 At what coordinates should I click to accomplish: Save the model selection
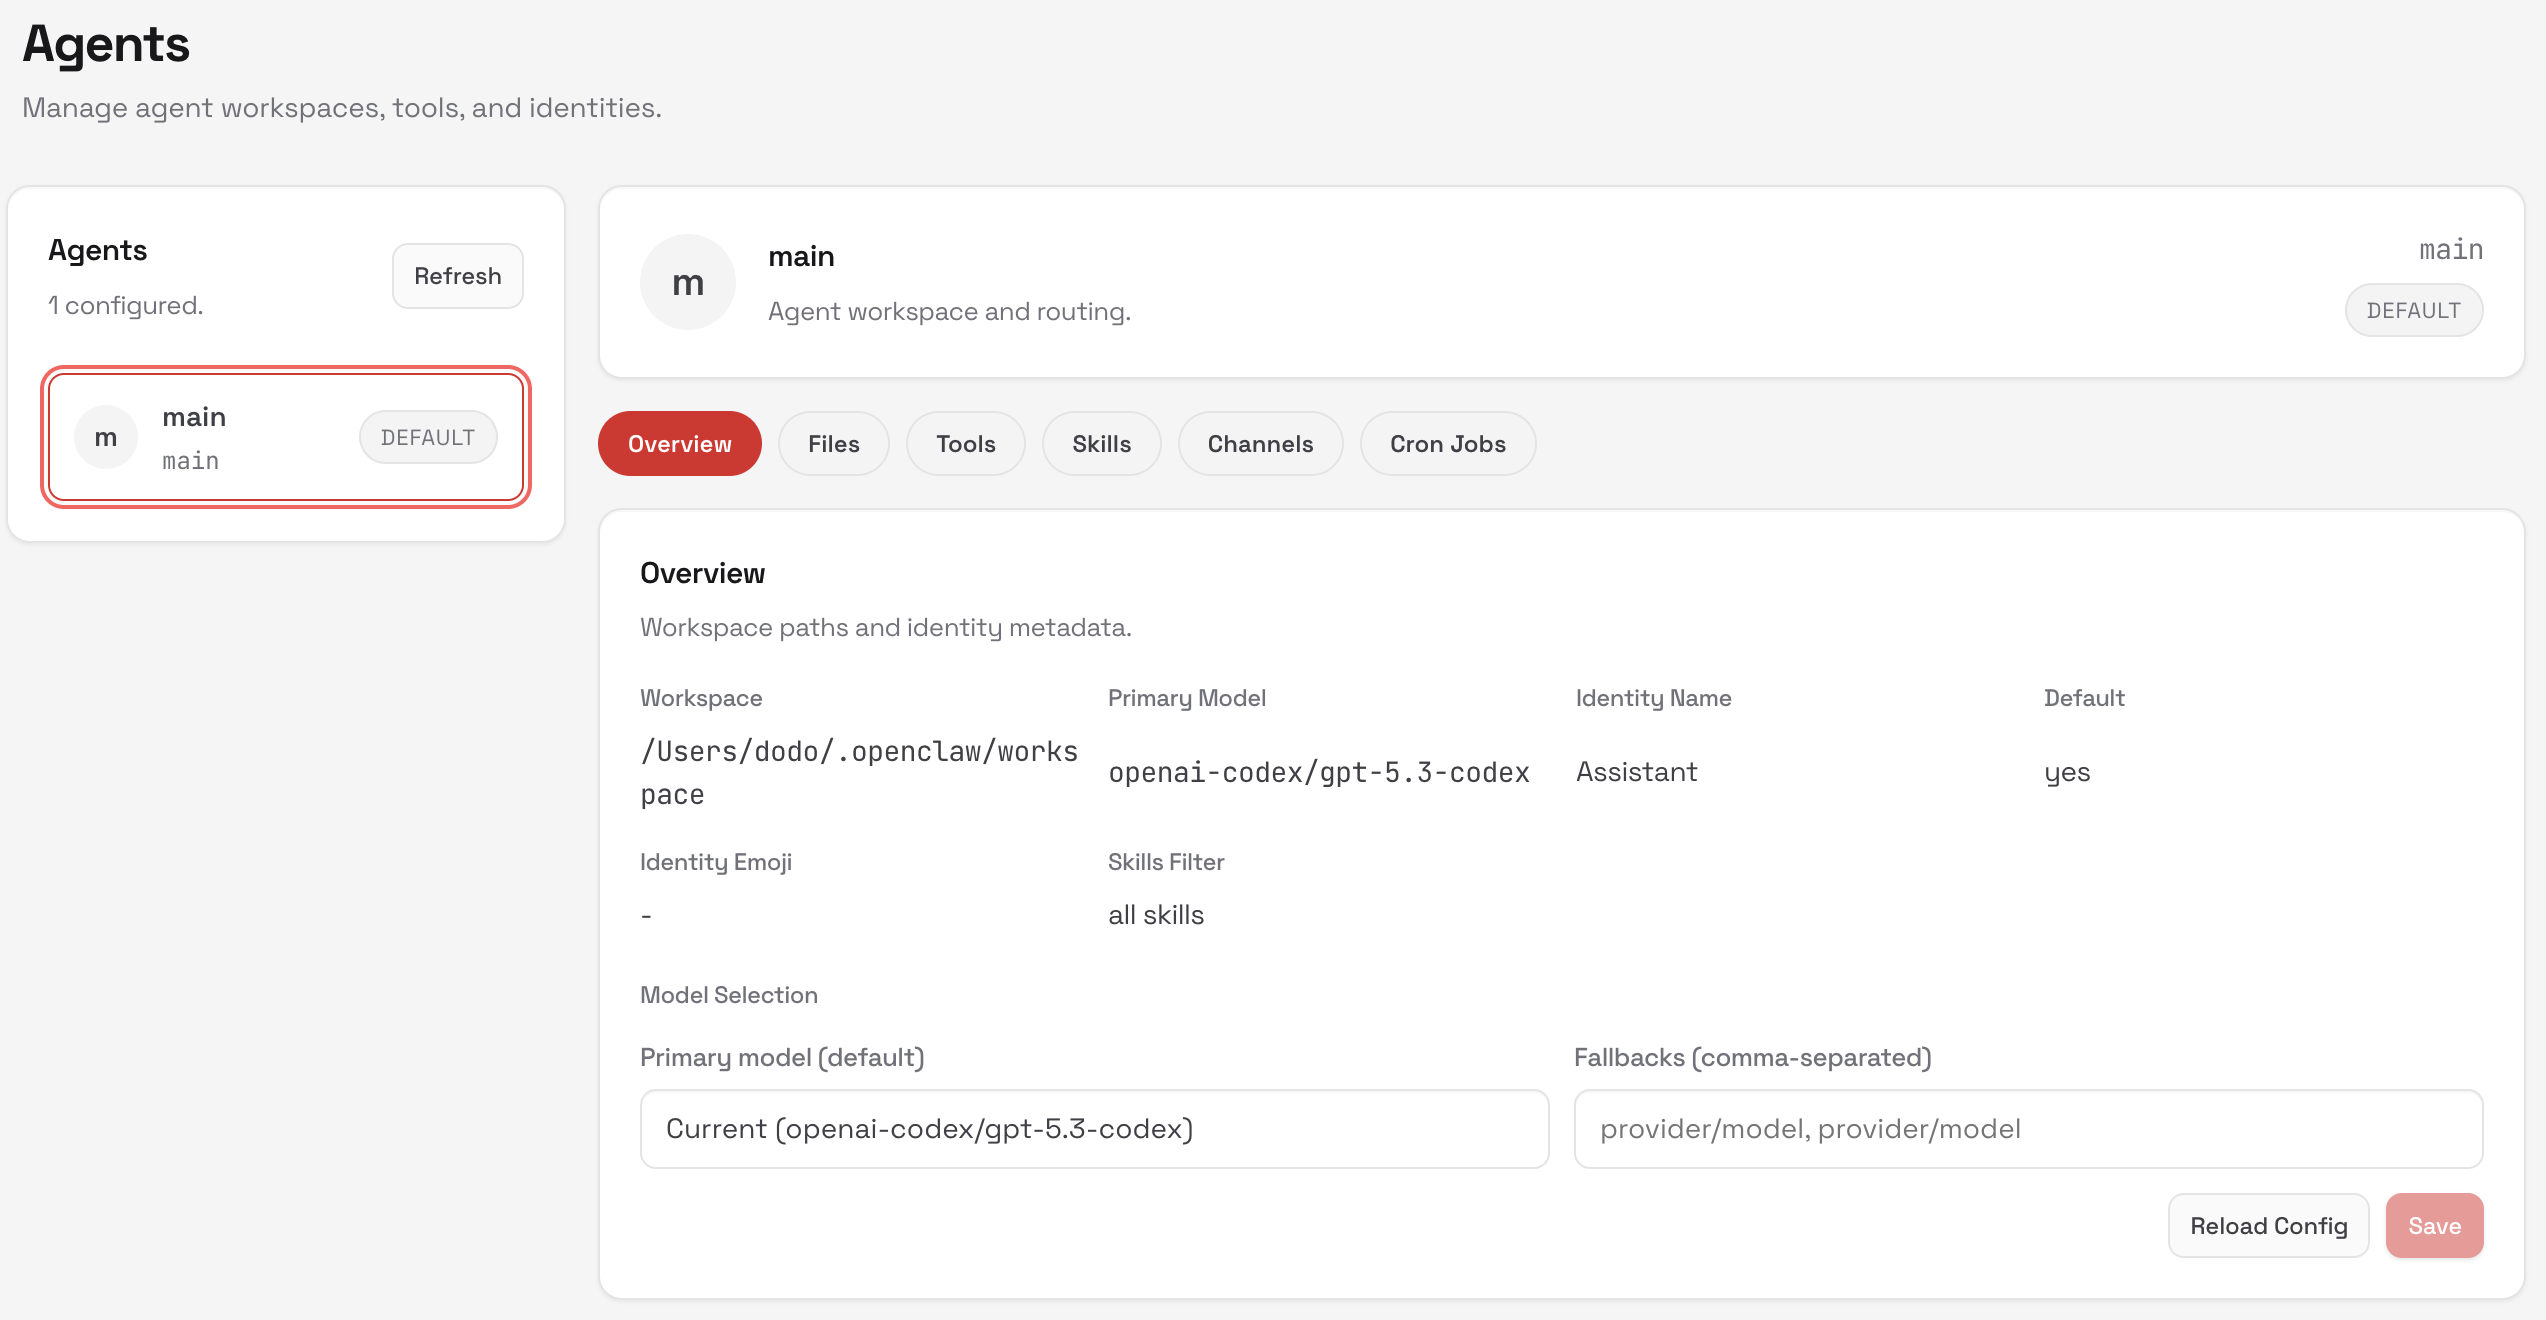coord(2434,1226)
